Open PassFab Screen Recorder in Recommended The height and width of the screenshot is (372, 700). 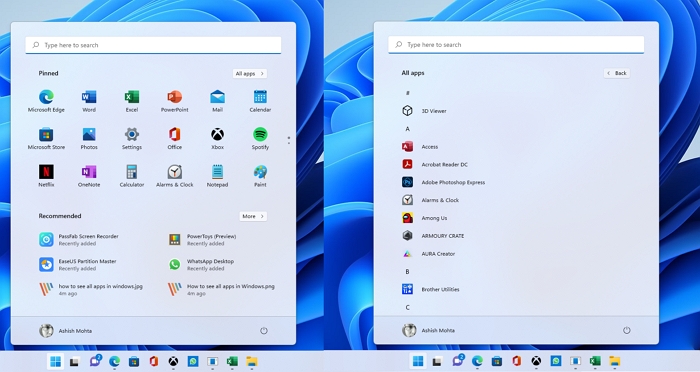(79, 240)
